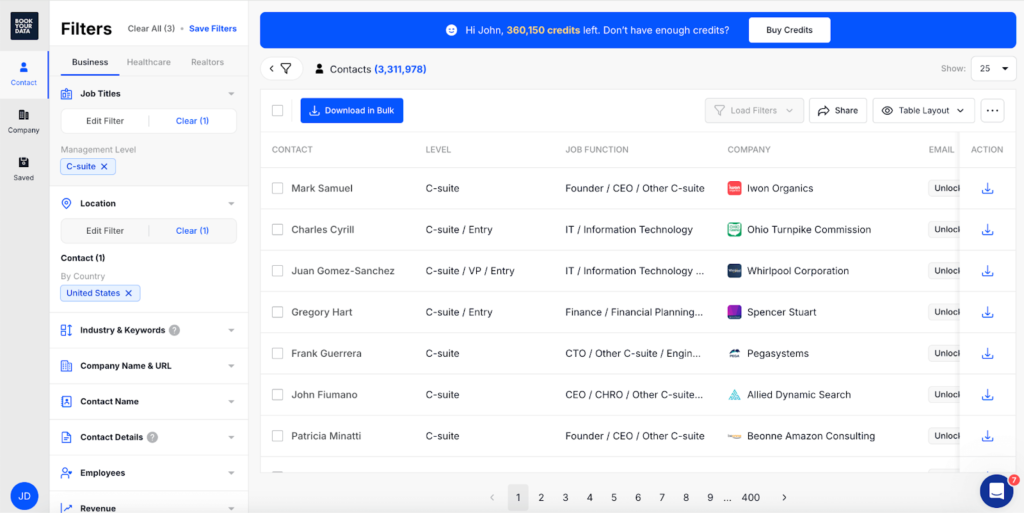The width and height of the screenshot is (1024, 513).
Task: Click the Share button
Action: point(838,110)
